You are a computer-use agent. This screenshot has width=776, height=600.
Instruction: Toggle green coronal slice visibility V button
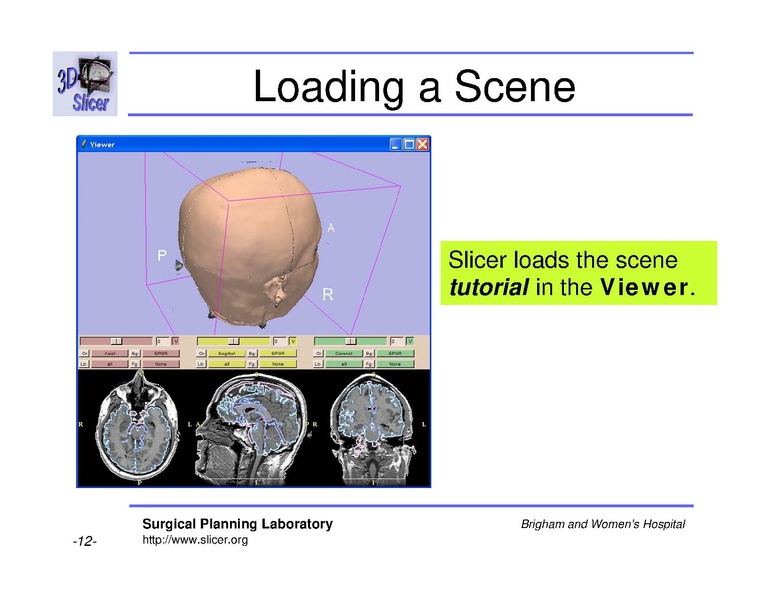pos(410,341)
